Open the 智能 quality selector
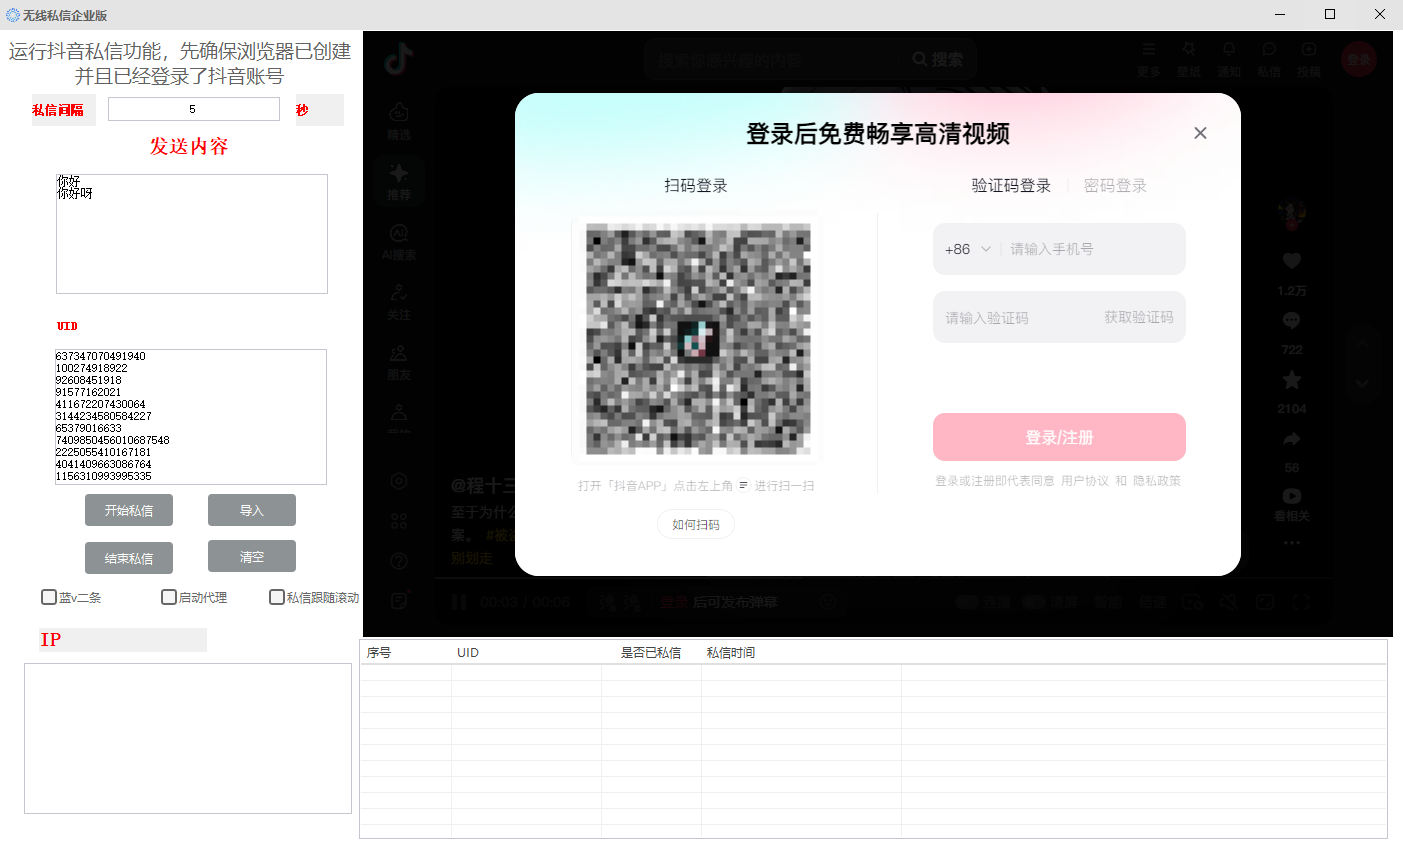The image size is (1403, 855). 1108,602
